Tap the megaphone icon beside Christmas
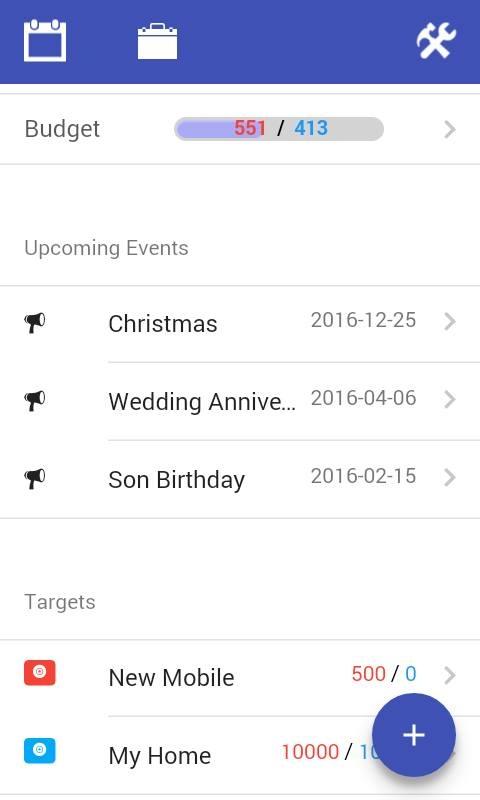Viewport: 480px width, 800px height. click(x=35, y=323)
